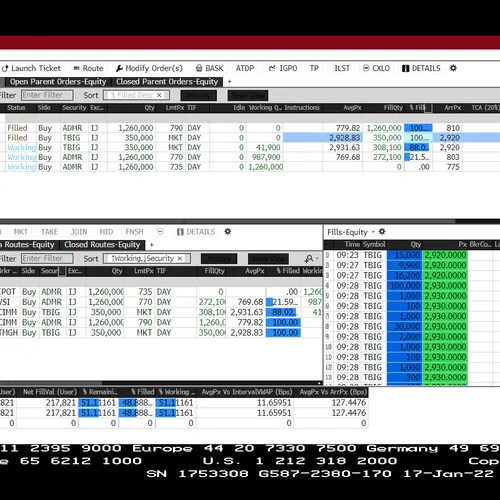Click the ArrPx column header
This screenshot has height=500, width=500.
coord(452,108)
